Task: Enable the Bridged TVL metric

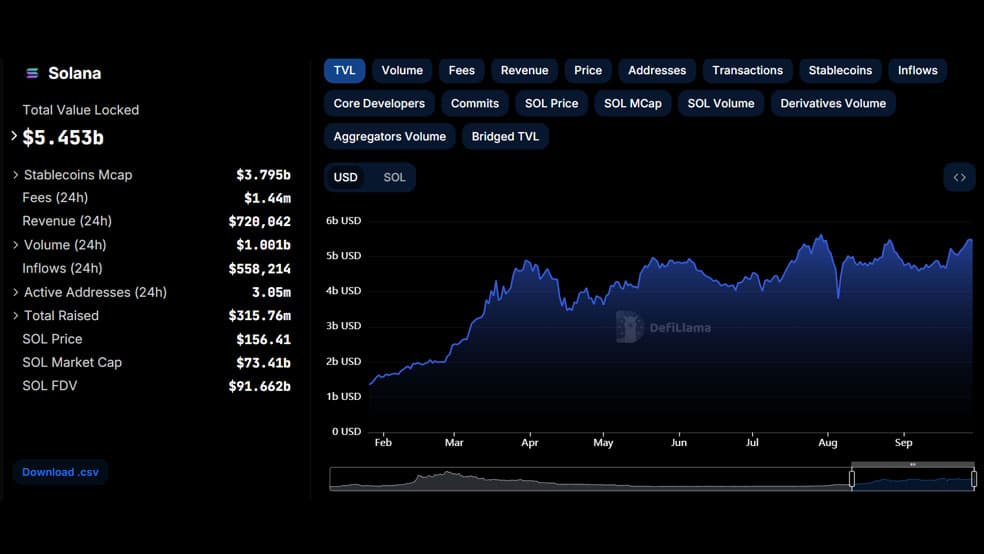Action: pyautogui.click(x=505, y=137)
